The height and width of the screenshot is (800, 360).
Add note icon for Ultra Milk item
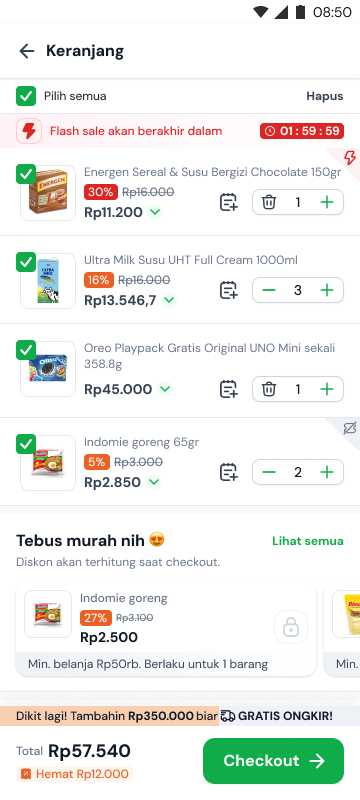(228, 290)
